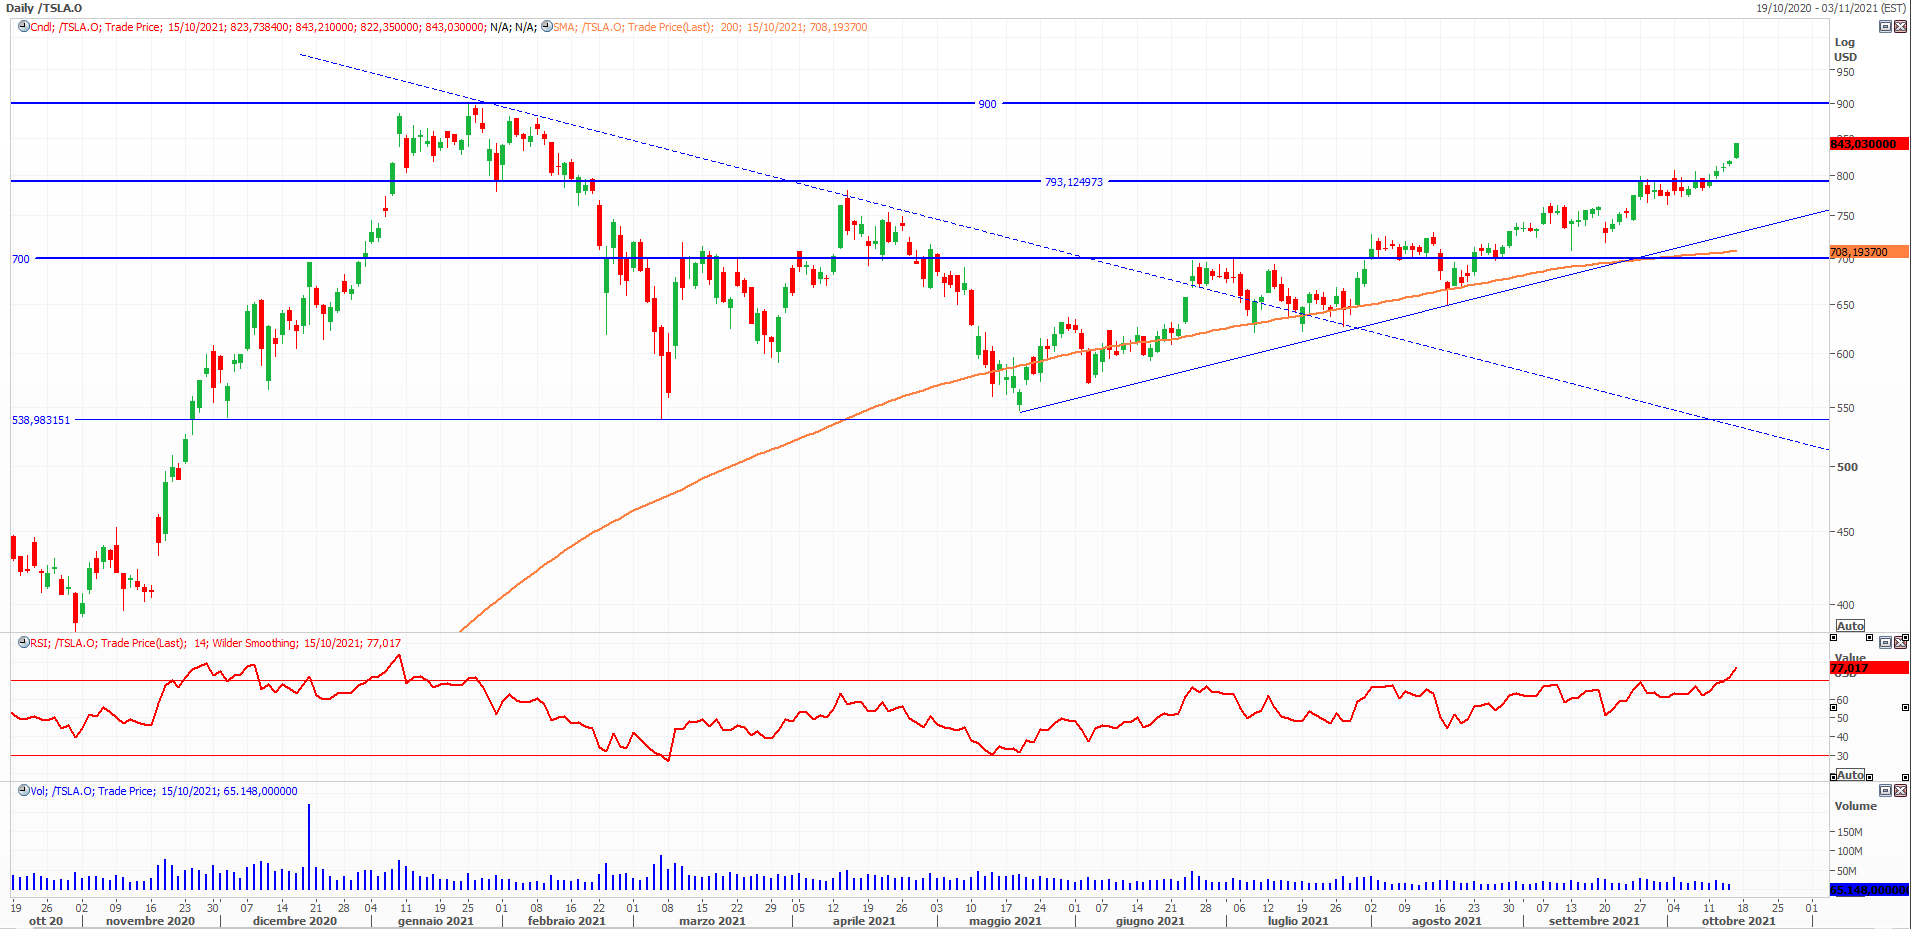The width and height of the screenshot is (1911, 929).
Task: Toggle Auto scaling on the price axis
Action: point(1850,626)
